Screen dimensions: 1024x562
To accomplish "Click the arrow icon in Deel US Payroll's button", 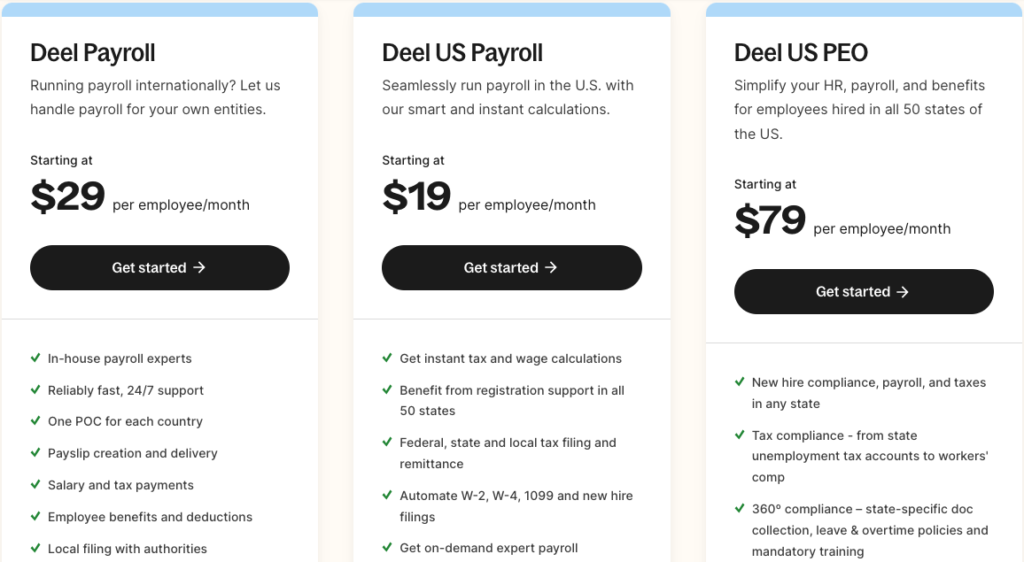I will pos(551,268).
